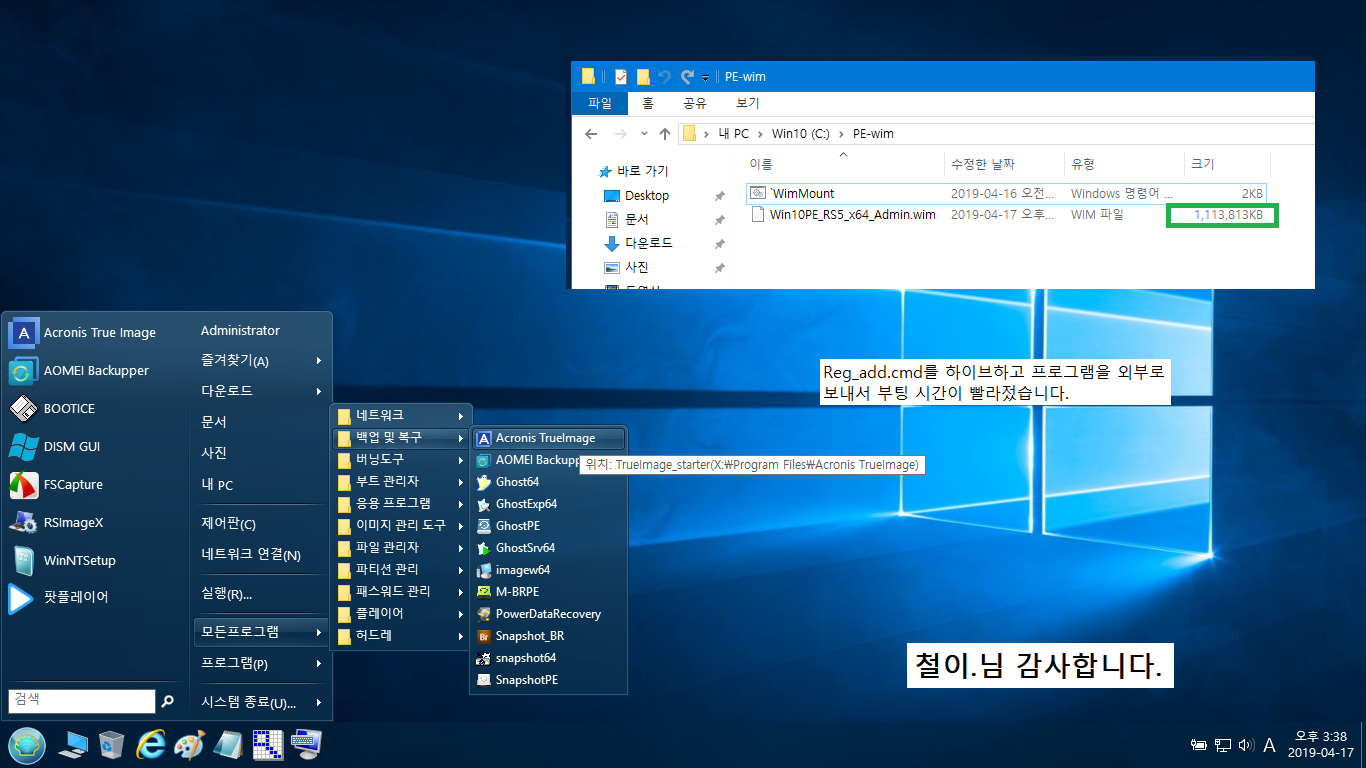Open Desktop in Explorer quick access
Screen dimensions: 1366x768
647,196
